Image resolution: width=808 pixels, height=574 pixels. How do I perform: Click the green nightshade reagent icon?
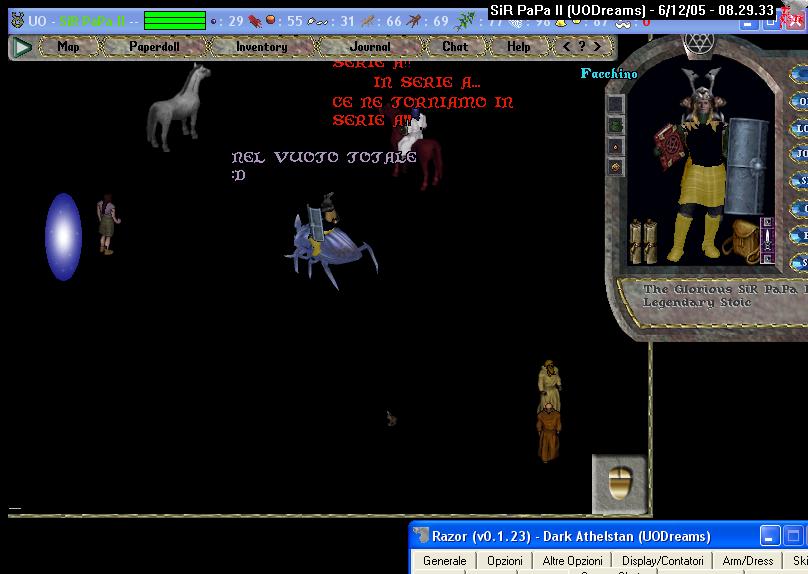point(466,21)
